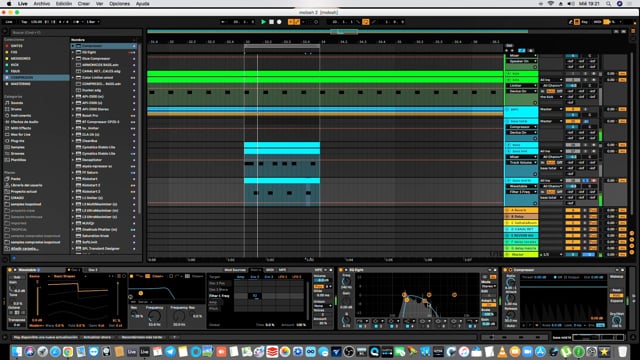Toggle the arrangement Loop switch

tap(365, 22)
